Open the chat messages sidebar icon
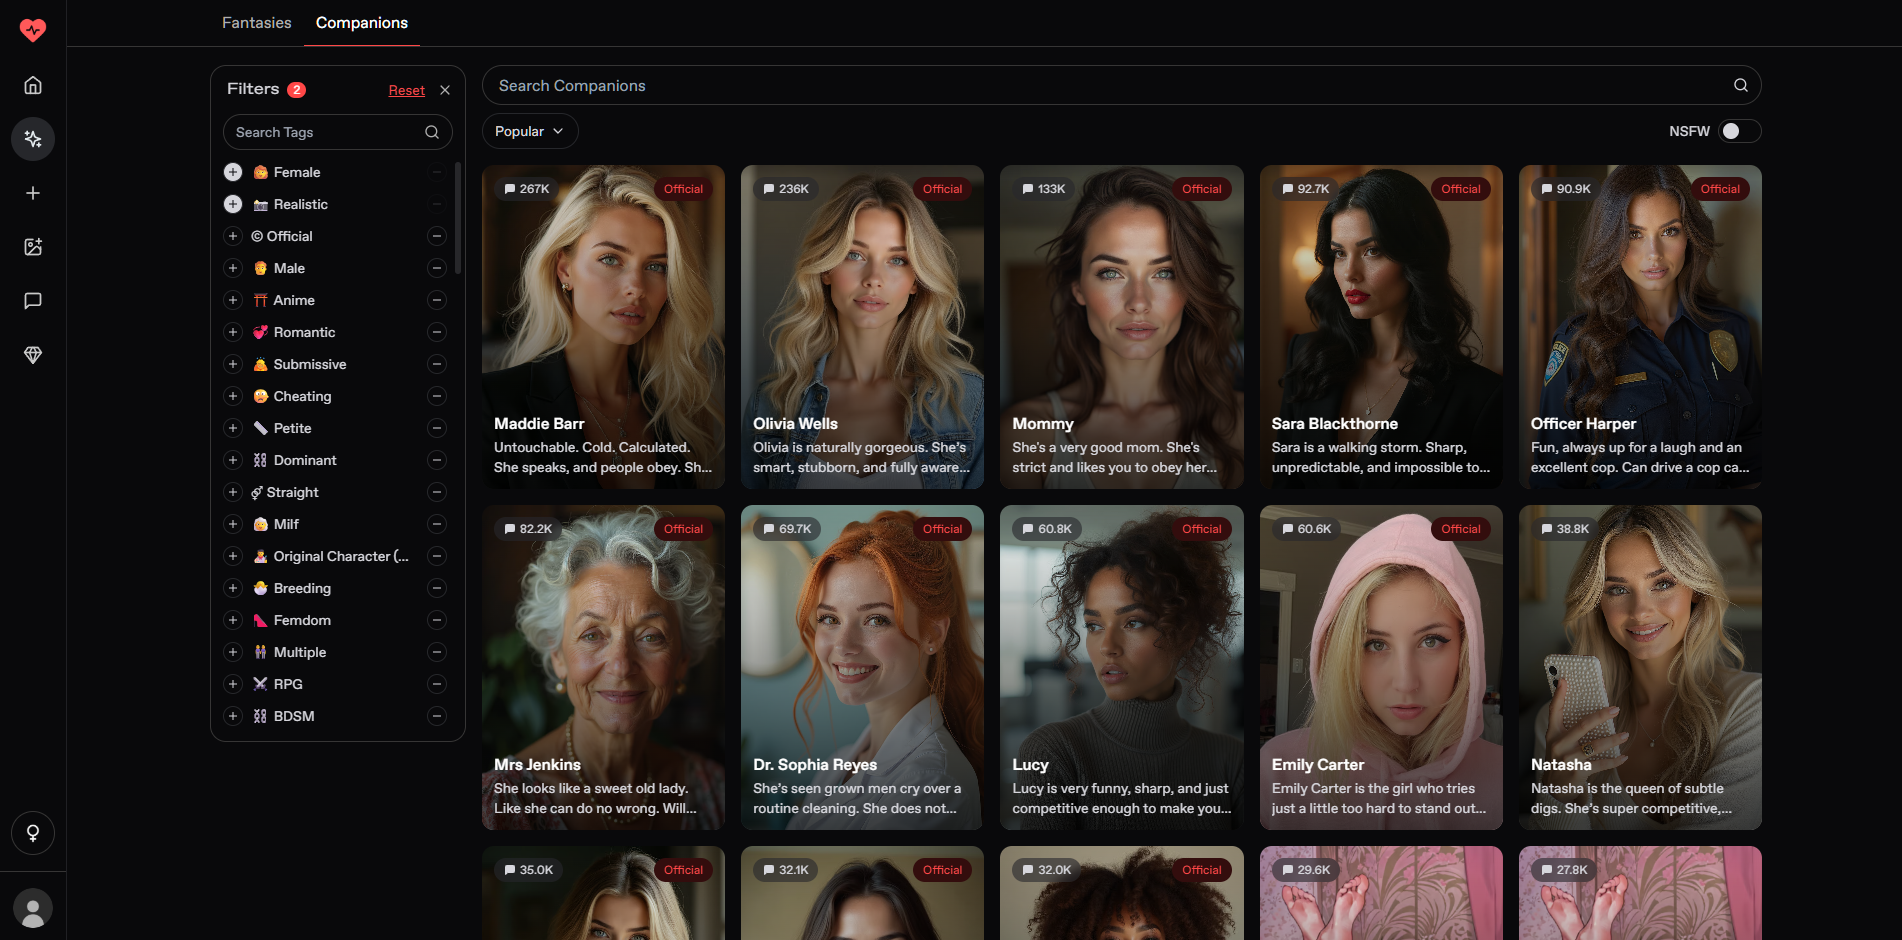The image size is (1902, 940). tap(33, 301)
